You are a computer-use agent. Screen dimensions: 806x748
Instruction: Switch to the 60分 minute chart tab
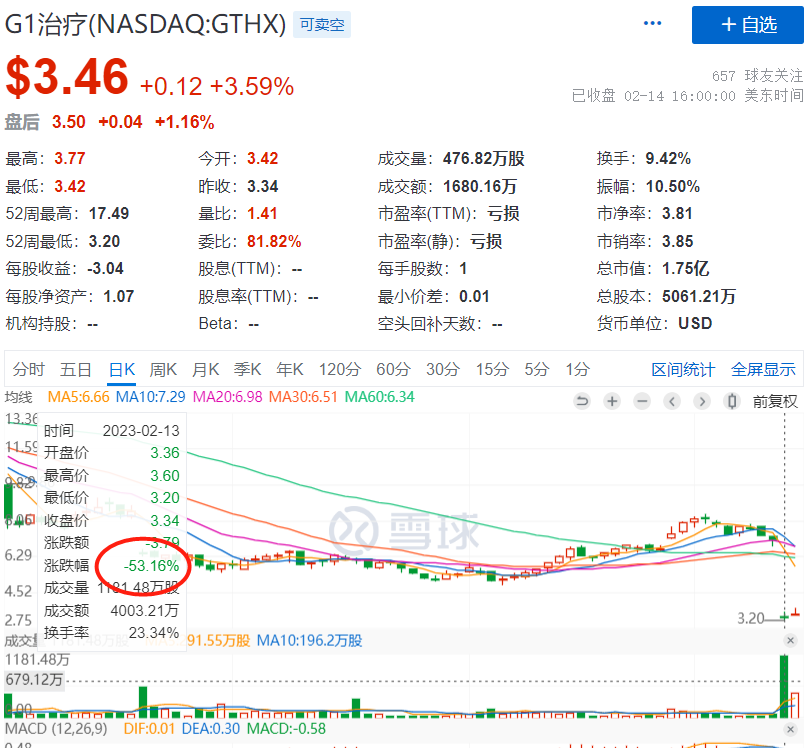click(393, 369)
